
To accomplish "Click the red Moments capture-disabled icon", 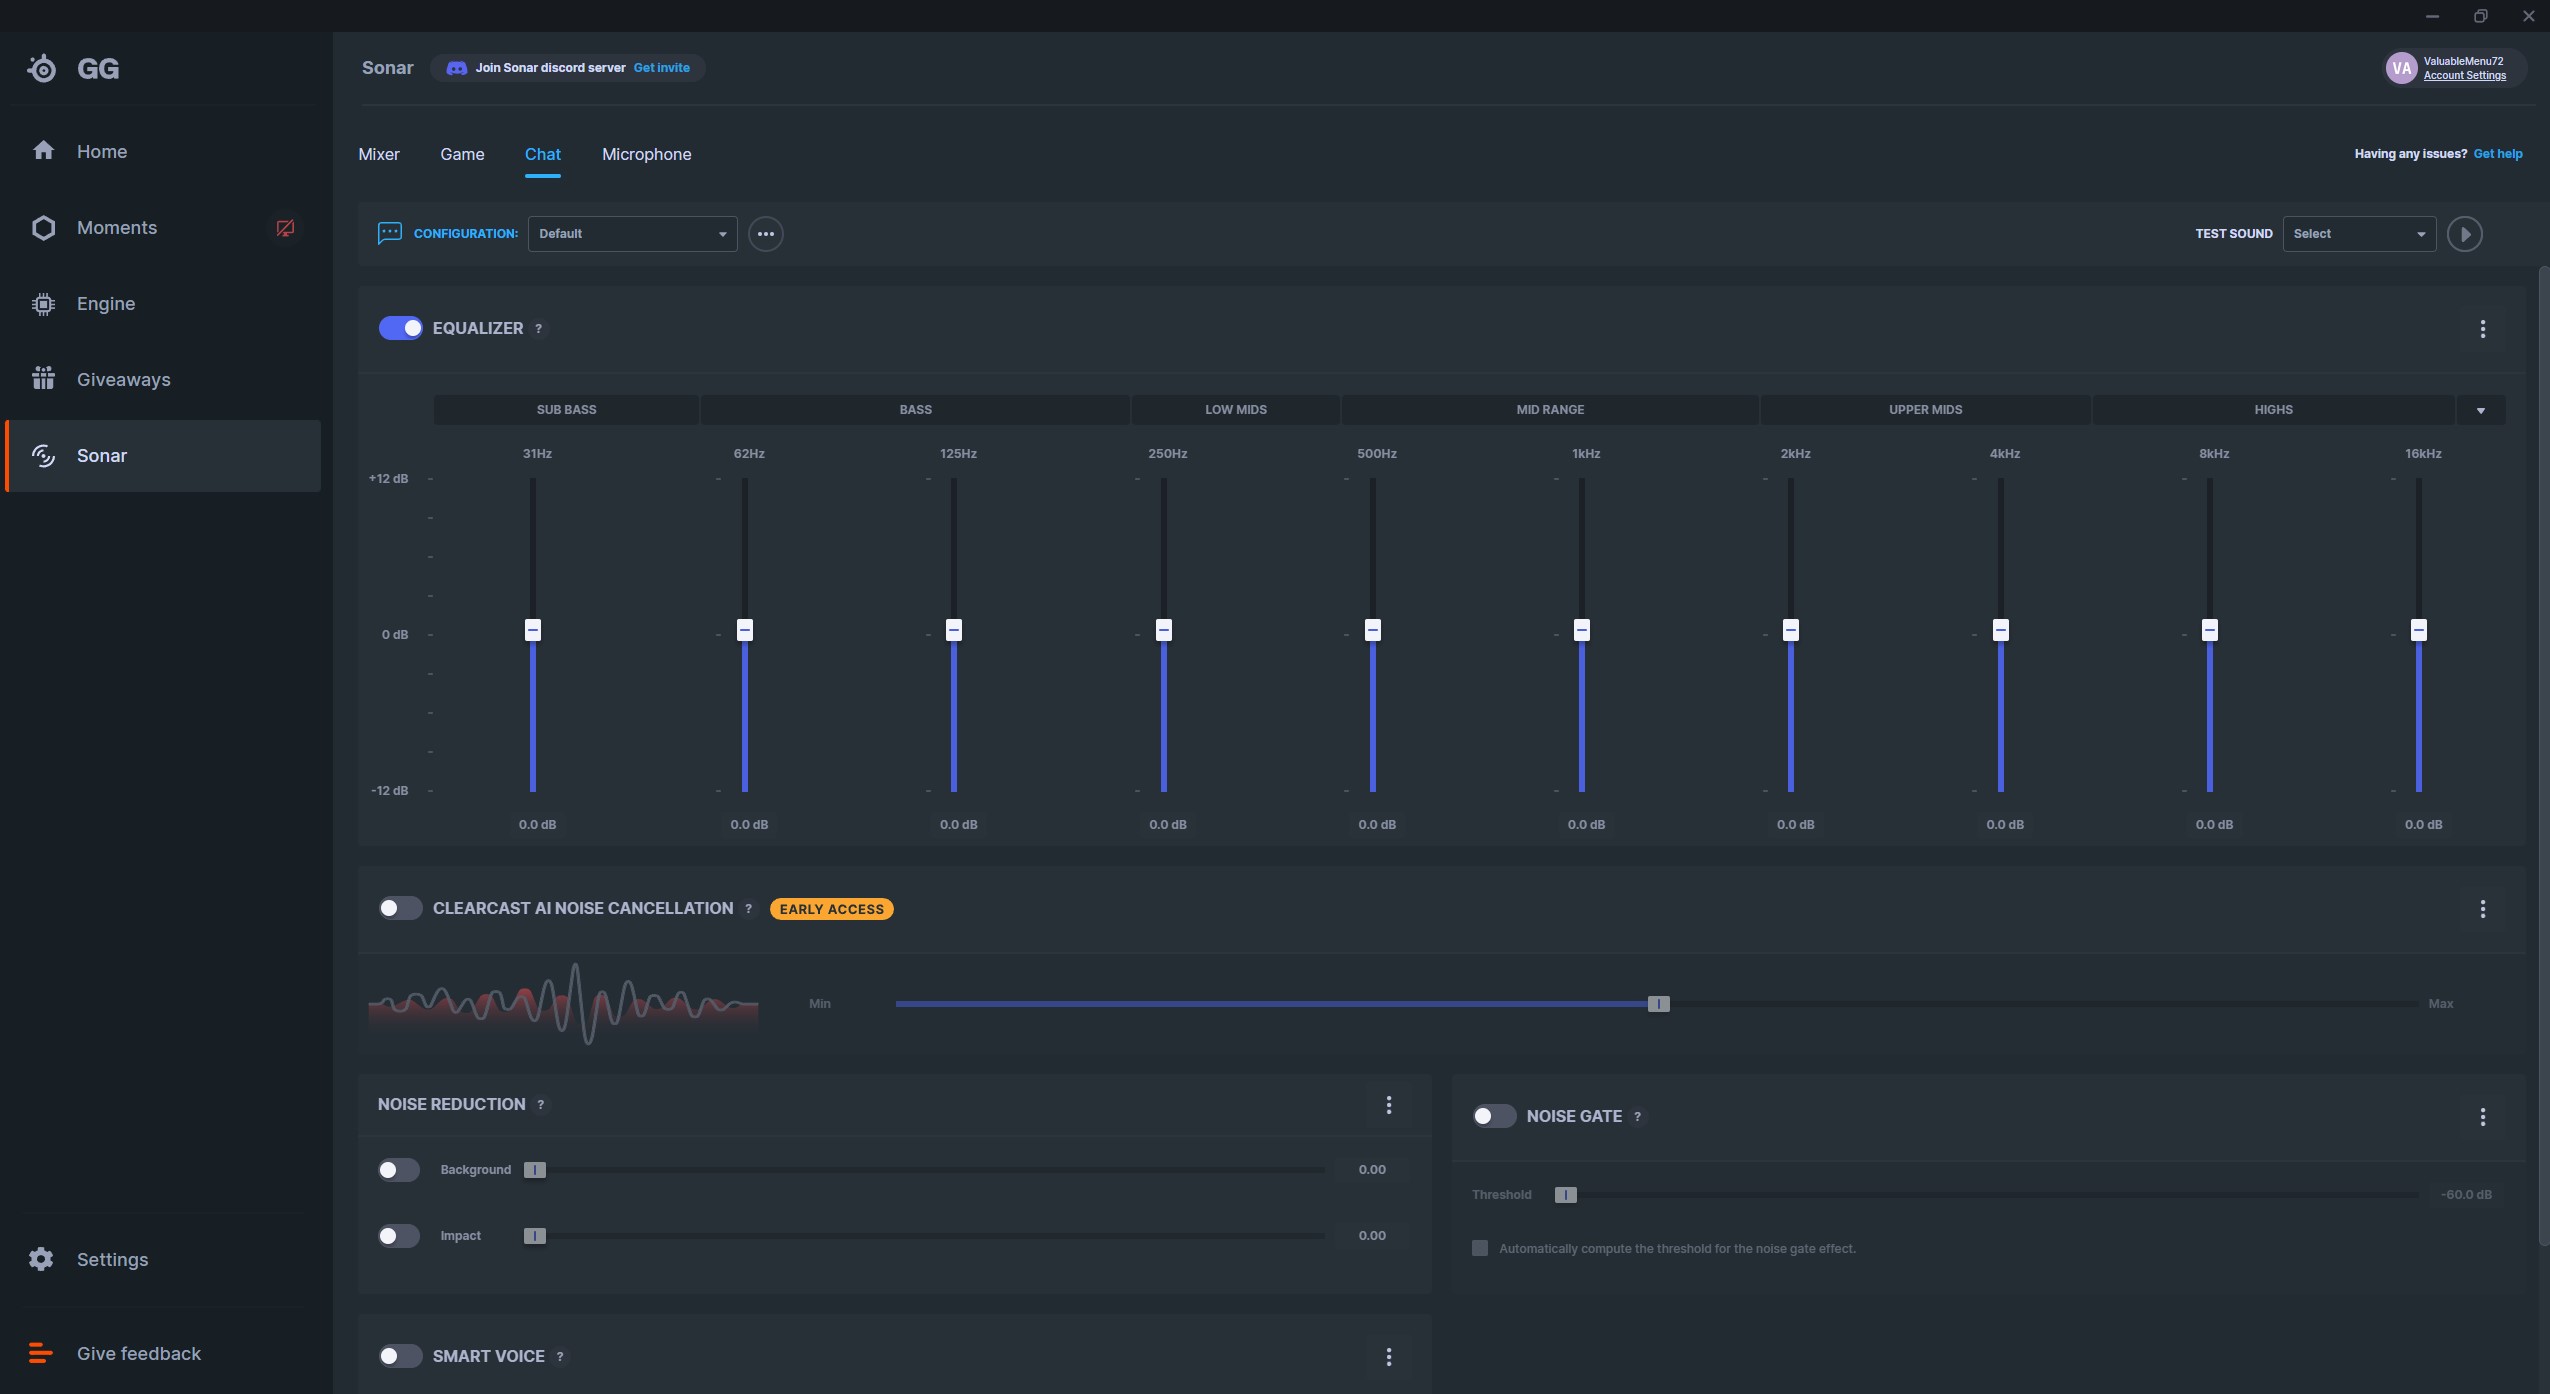I will click(285, 228).
